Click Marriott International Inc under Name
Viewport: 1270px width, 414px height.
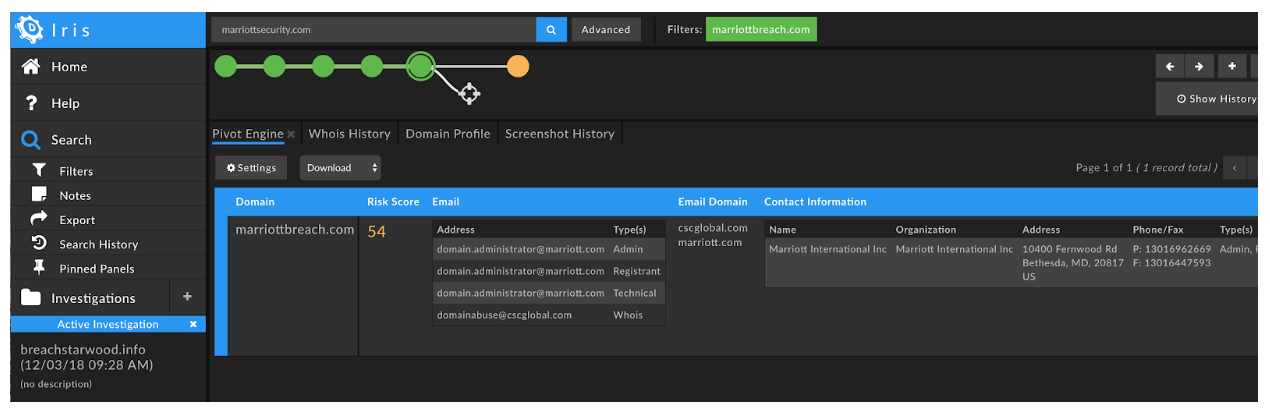827,249
